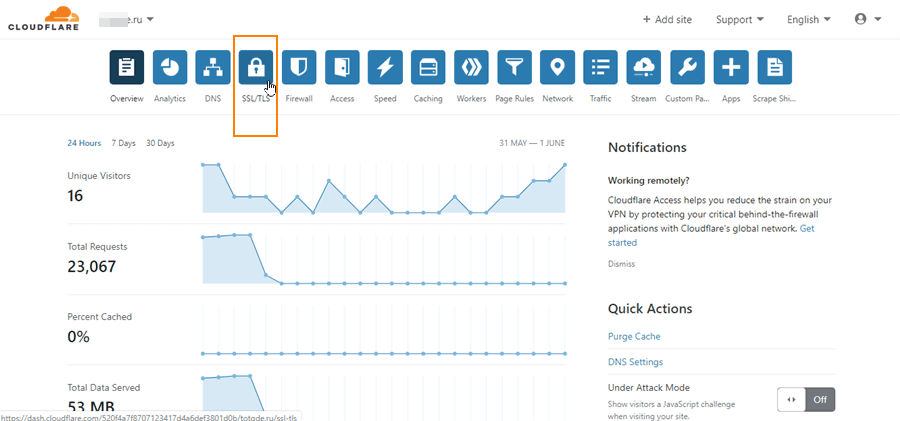This screenshot has height=421, width=900.
Task: Open the Stream cloud icon
Action: (644, 68)
